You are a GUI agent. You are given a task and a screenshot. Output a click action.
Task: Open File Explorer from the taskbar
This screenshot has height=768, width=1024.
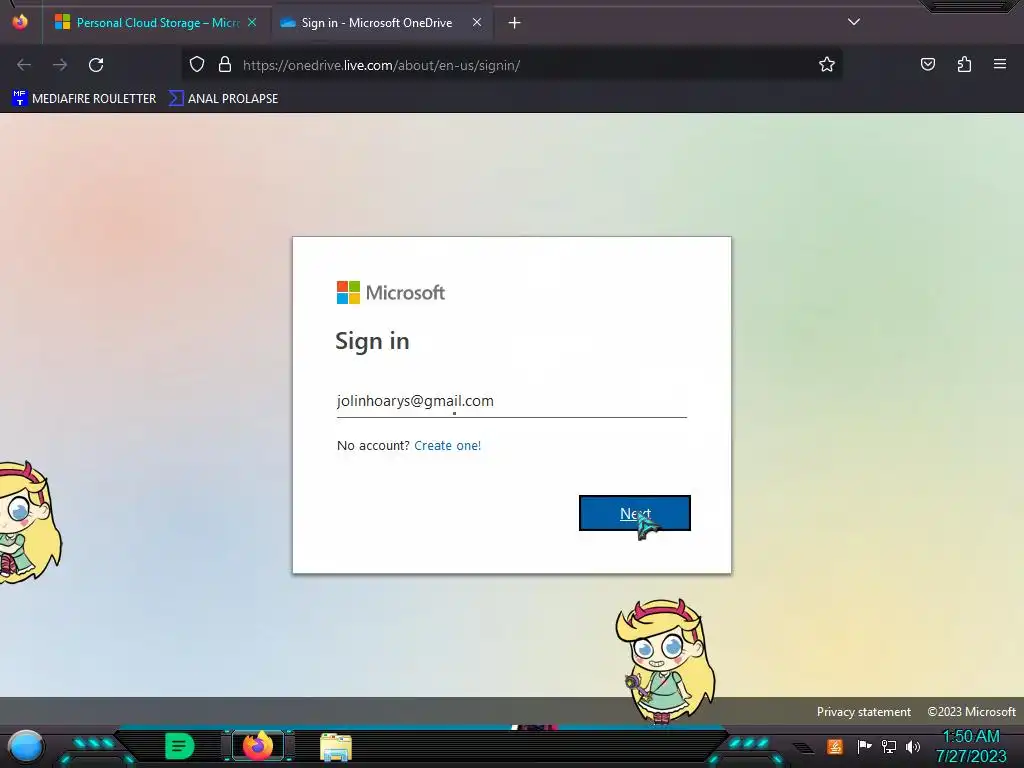(336, 747)
